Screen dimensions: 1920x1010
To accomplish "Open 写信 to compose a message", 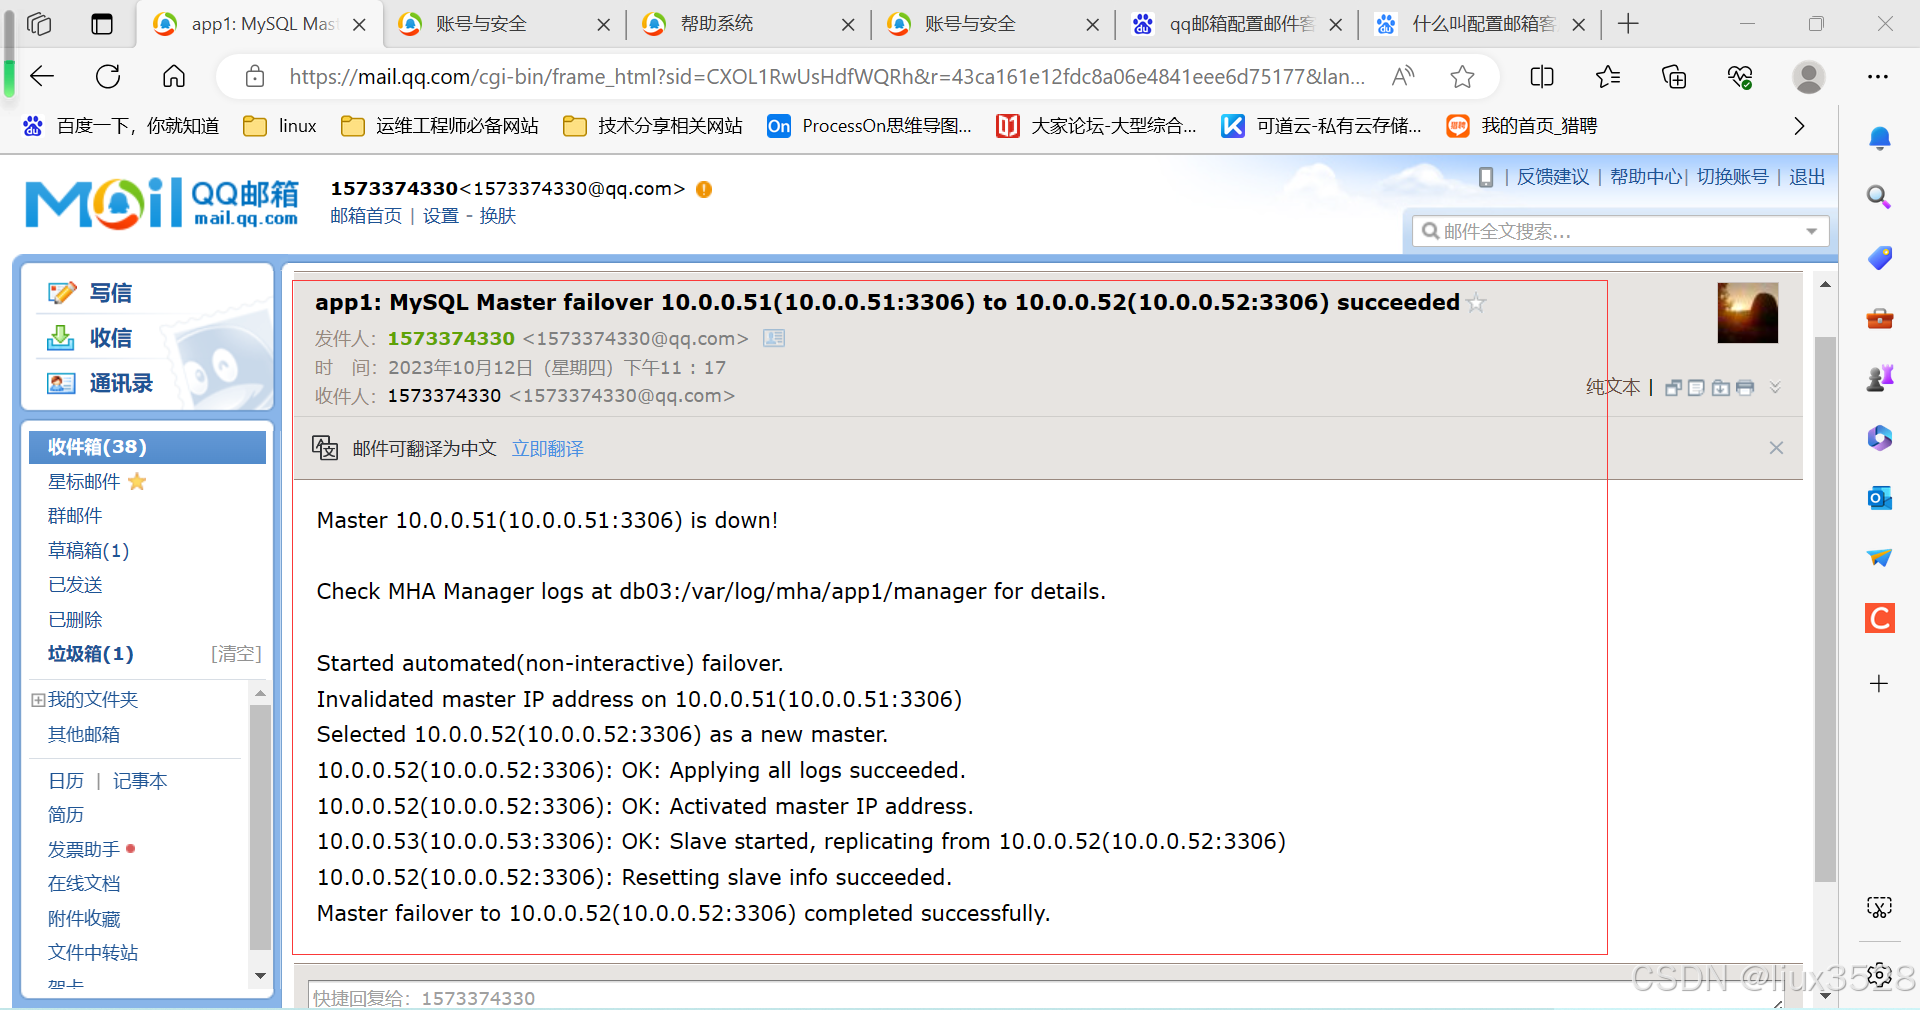I will pyautogui.click(x=90, y=293).
